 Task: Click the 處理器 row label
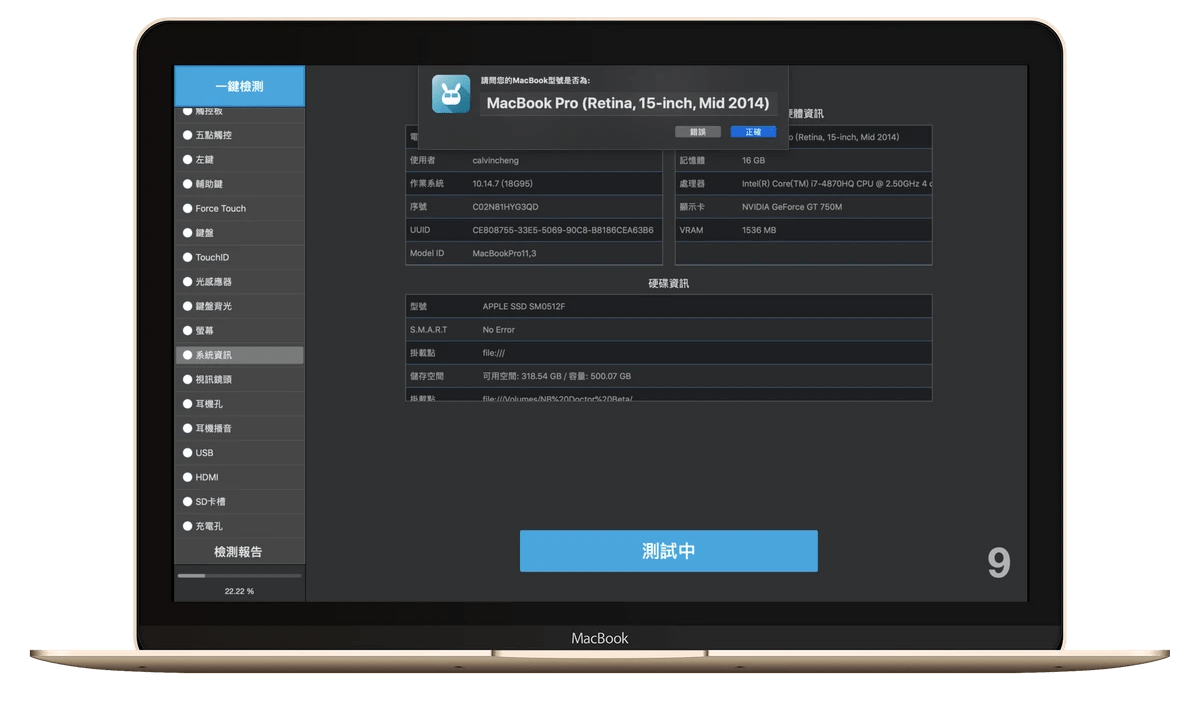point(692,184)
